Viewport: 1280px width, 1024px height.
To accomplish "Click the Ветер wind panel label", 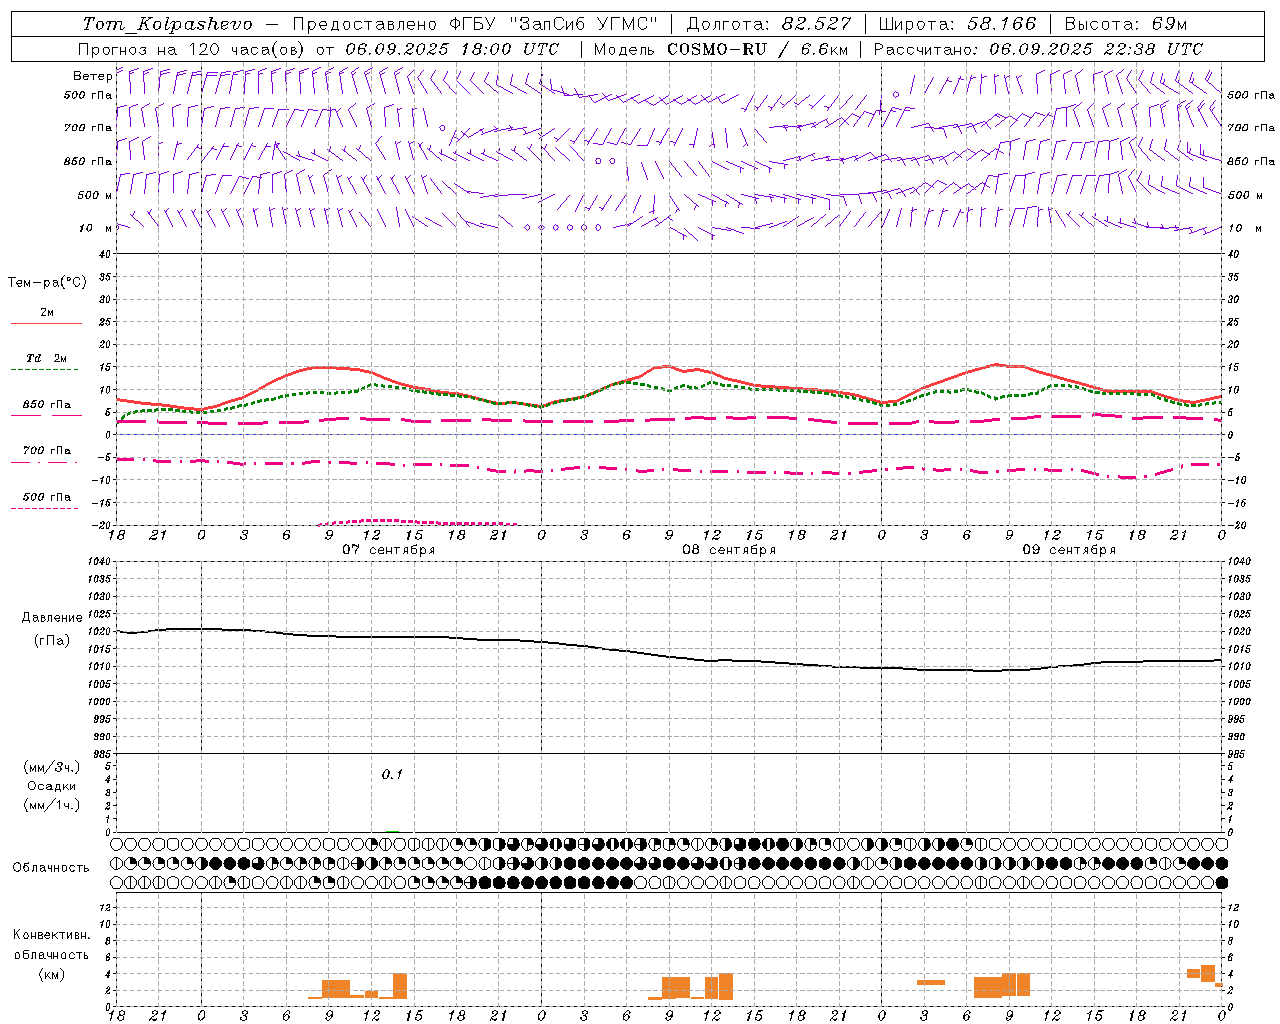I will 92,76.
